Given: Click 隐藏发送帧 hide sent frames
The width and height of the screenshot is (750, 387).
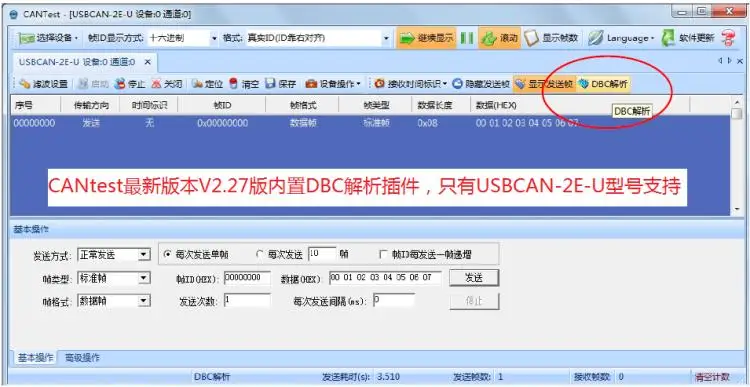Looking at the screenshot, I should pos(481,84).
